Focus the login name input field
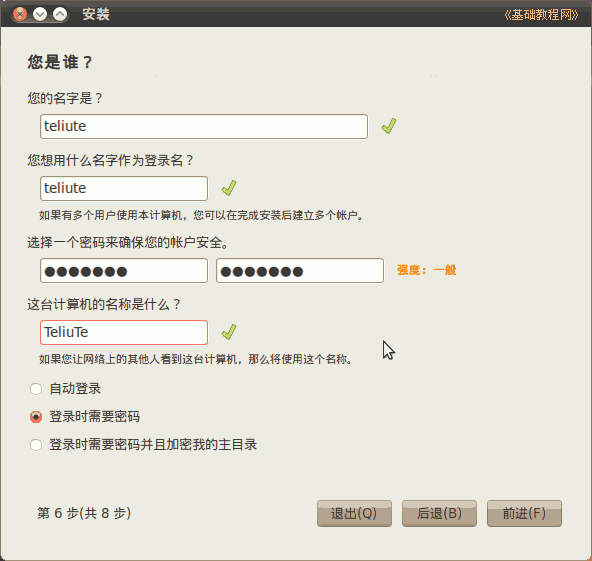Image resolution: width=592 pixels, height=561 pixels. tap(124, 188)
